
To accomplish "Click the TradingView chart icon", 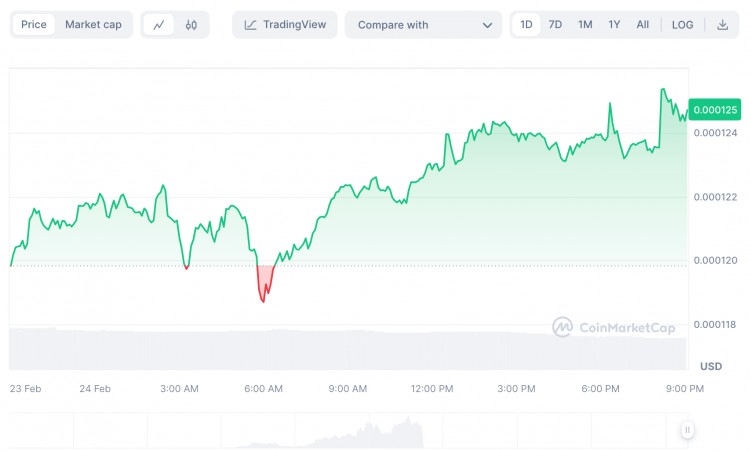I will (251, 25).
